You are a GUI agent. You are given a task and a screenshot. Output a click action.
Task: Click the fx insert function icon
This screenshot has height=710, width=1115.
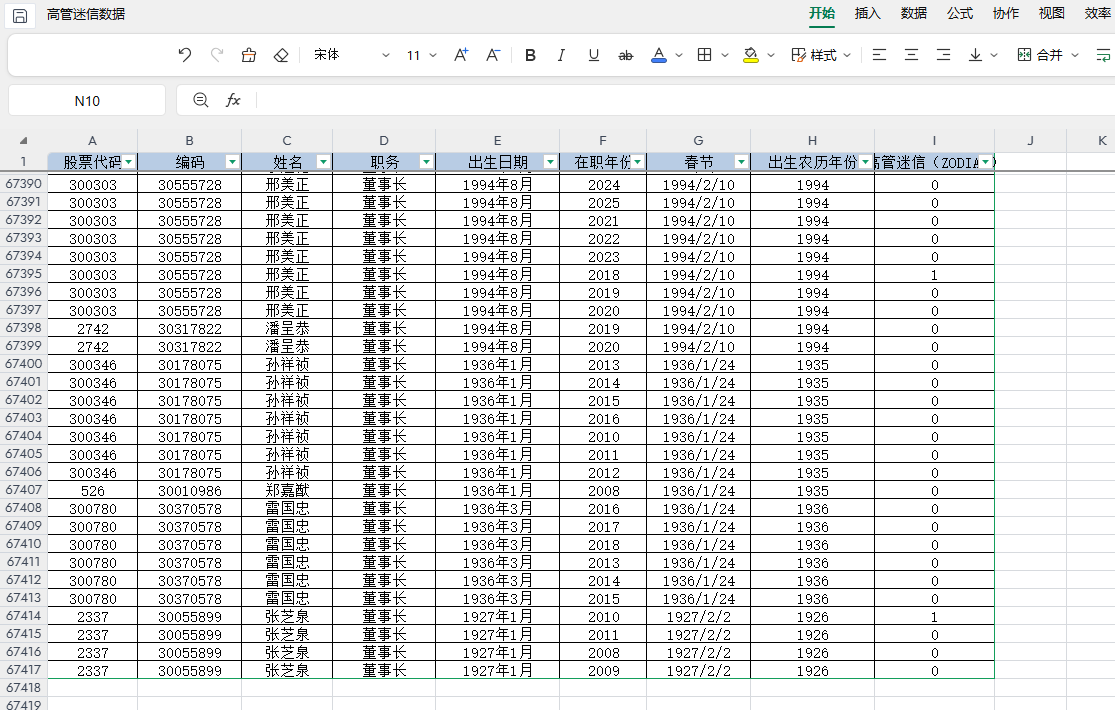[233, 100]
